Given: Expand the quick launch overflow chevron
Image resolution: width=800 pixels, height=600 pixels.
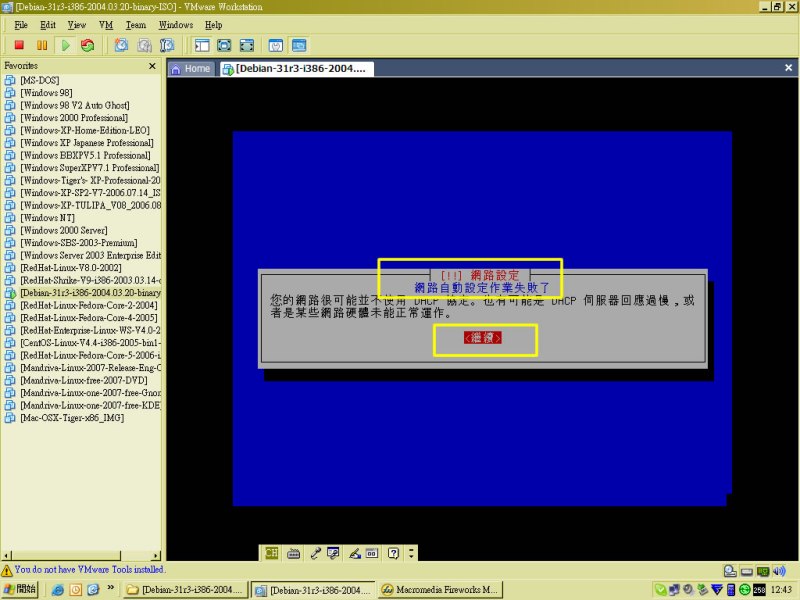Looking at the screenshot, I should (x=111, y=588).
